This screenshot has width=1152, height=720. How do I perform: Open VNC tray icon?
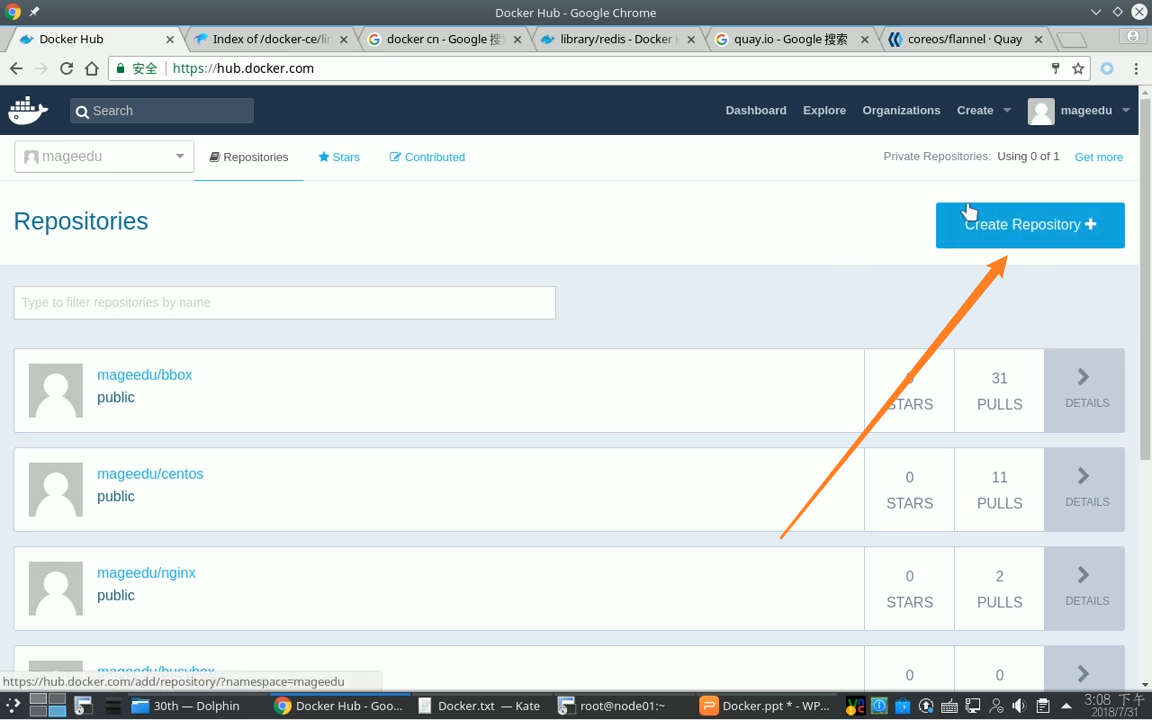[x=855, y=706]
